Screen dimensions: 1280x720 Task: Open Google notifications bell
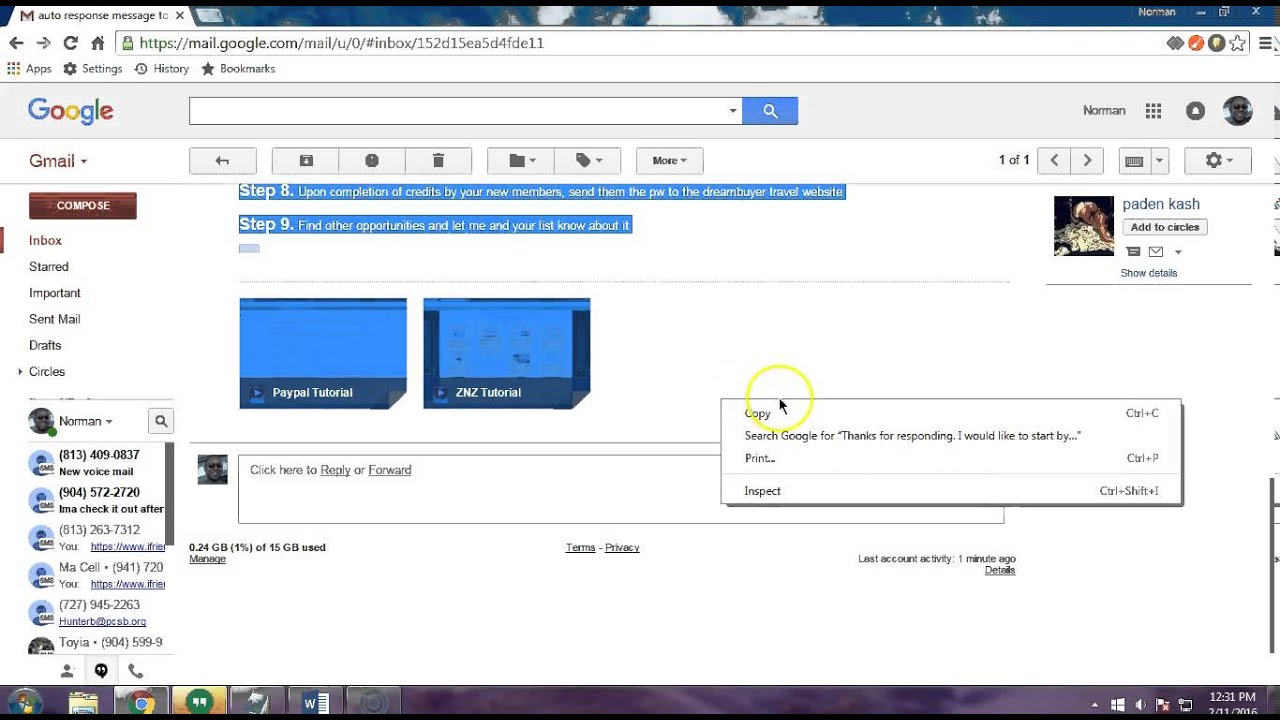pyautogui.click(x=1195, y=111)
